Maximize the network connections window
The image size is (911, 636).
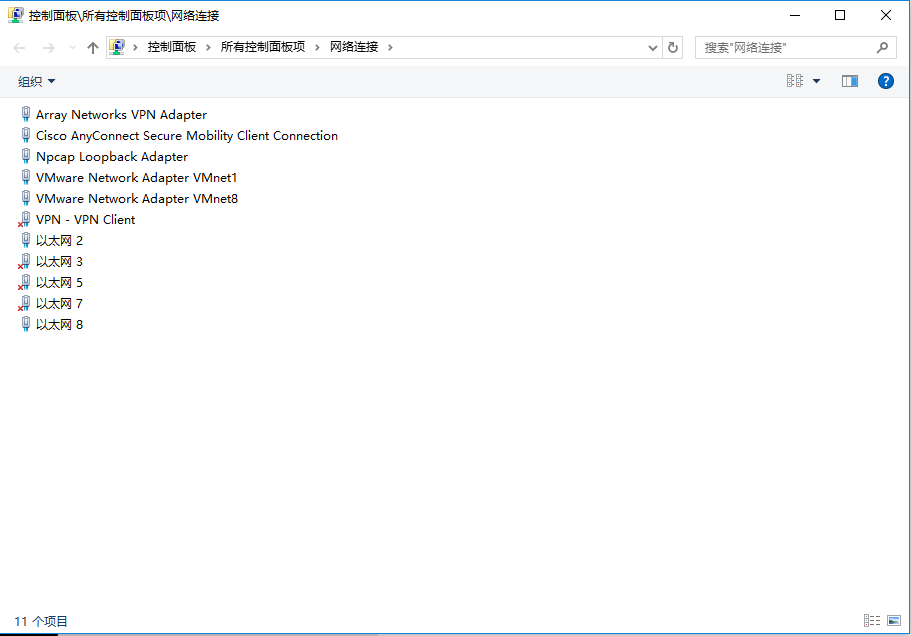click(840, 15)
